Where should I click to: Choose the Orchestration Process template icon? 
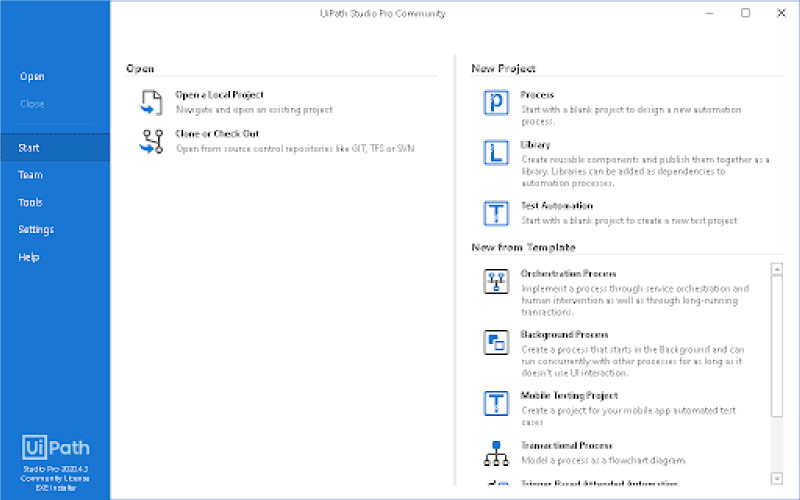click(x=496, y=281)
